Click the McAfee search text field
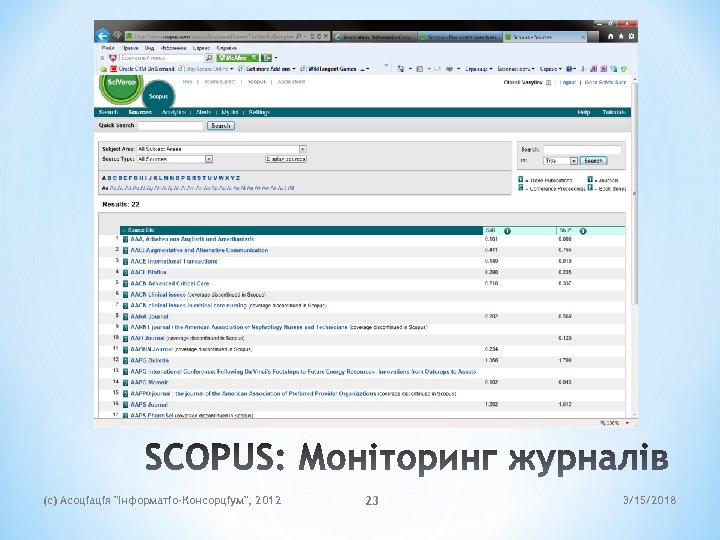 (x=161, y=58)
